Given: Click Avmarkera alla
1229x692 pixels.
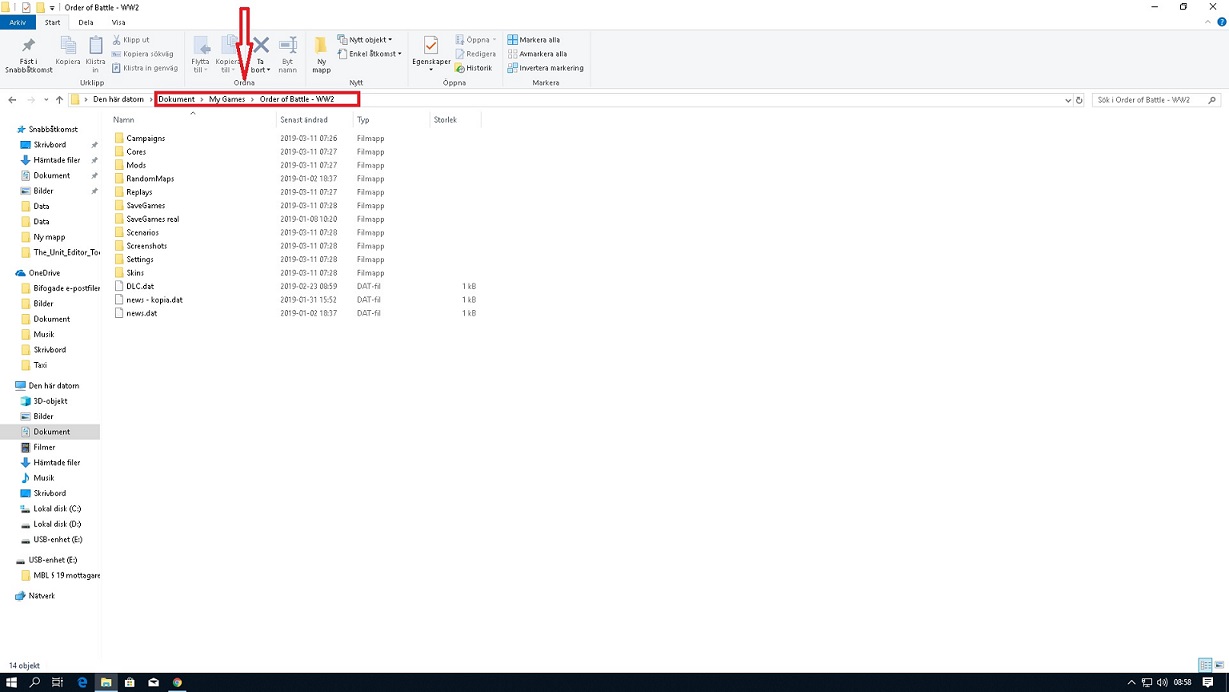Looking at the screenshot, I should [x=537, y=54].
